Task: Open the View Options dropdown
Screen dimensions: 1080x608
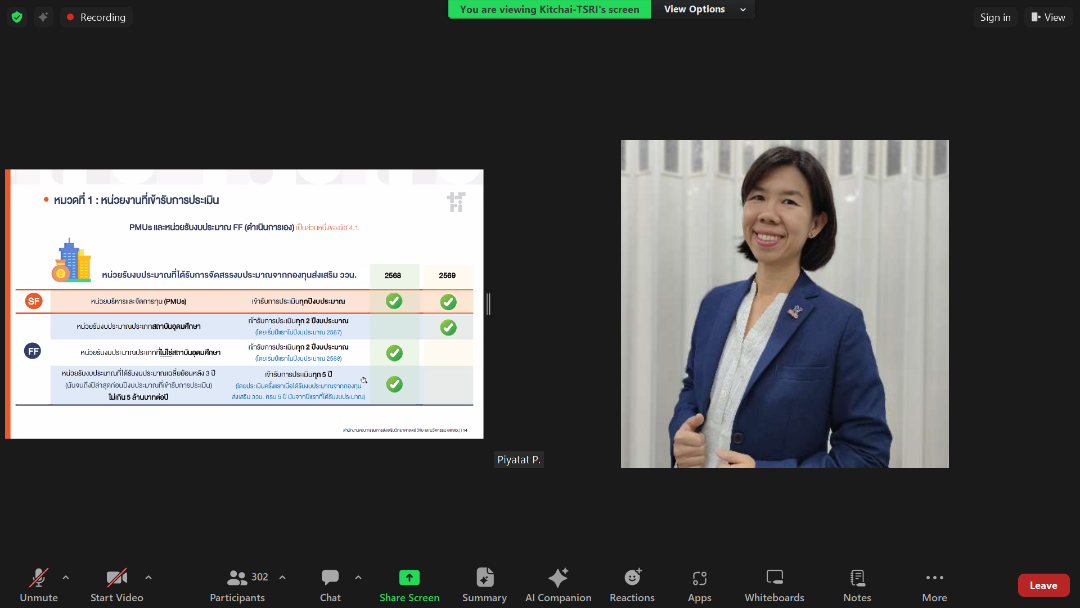Action: pyautogui.click(x=704, y=9)
